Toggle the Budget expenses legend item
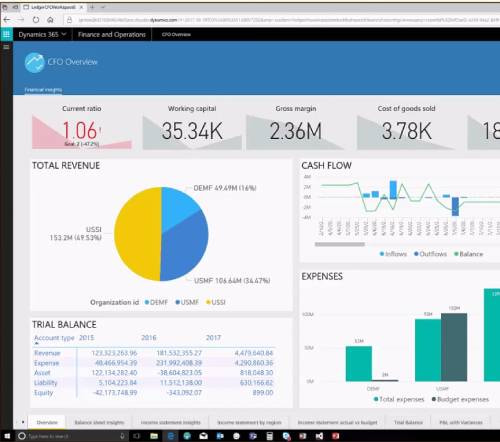500x442 pixels. pos(460,399)
